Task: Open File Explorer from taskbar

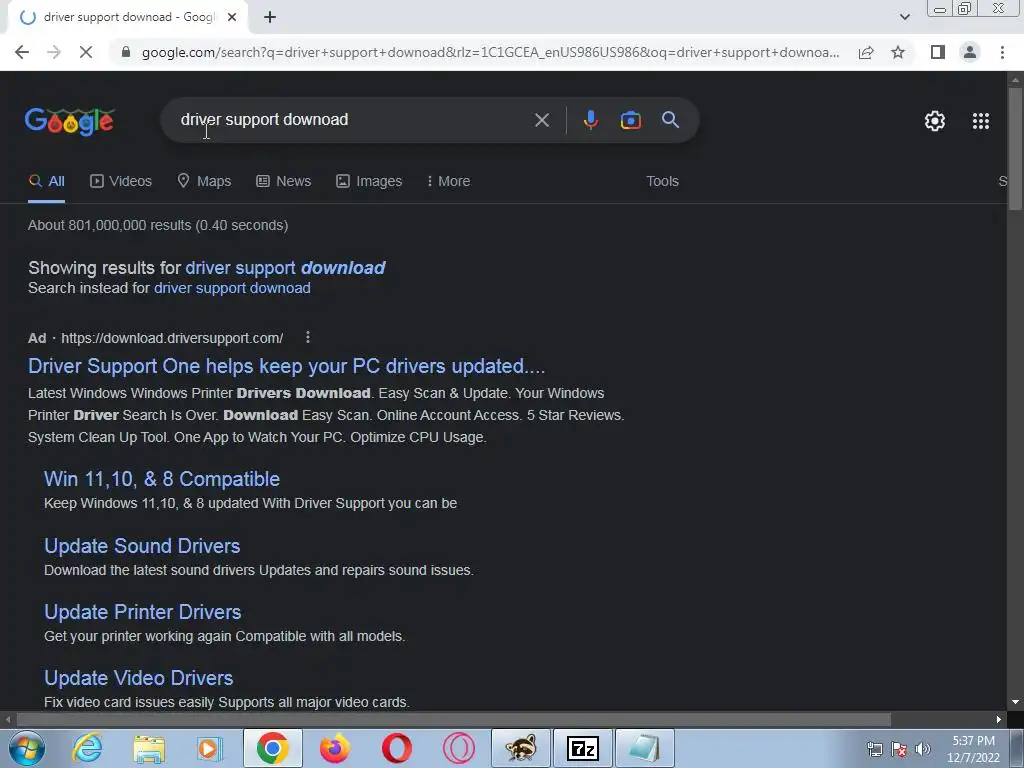Action: click(x=149, y=748)
